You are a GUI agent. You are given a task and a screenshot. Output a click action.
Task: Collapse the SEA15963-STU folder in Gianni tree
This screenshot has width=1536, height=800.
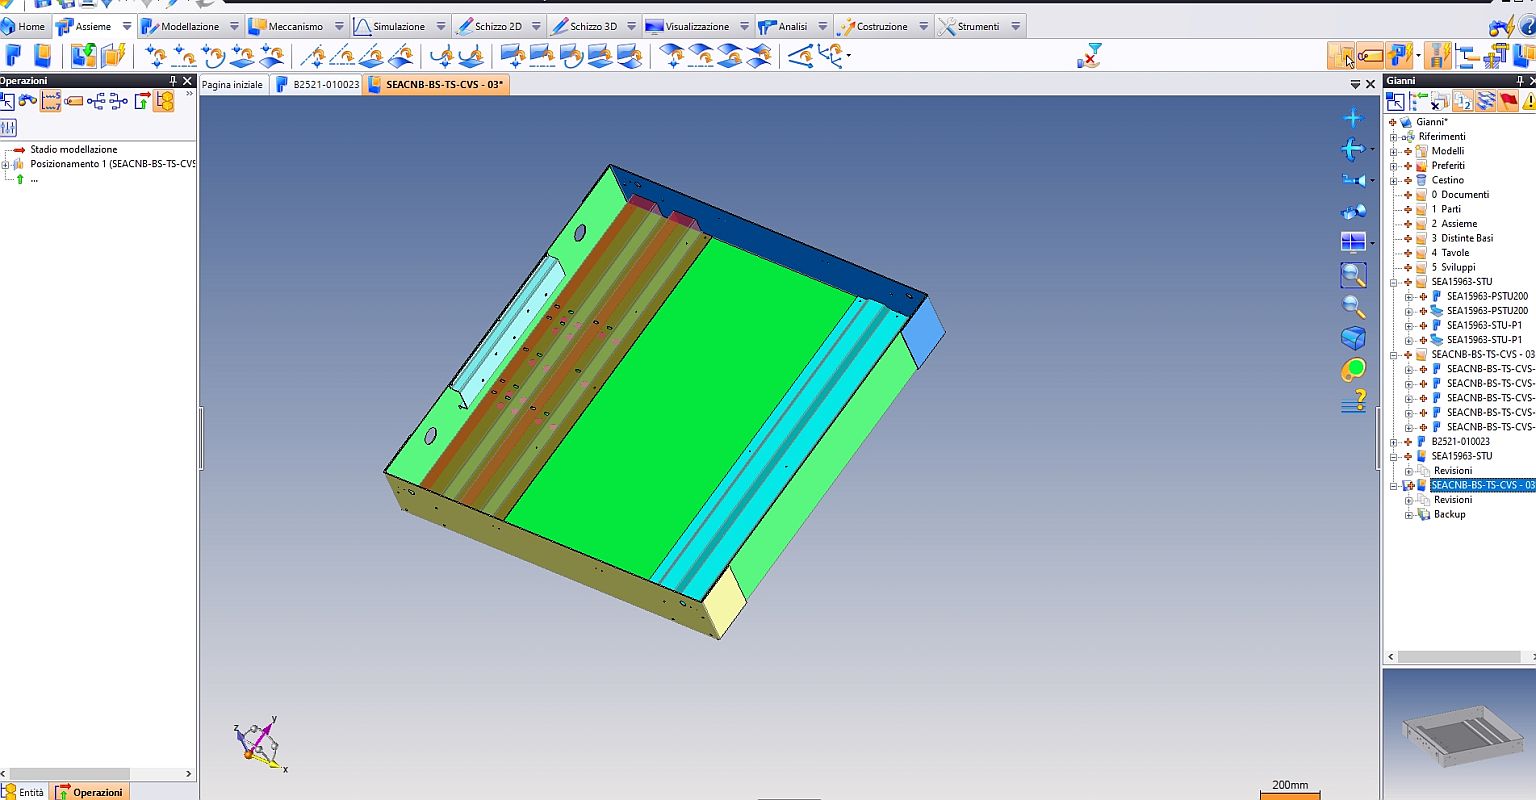(1394, 282)
